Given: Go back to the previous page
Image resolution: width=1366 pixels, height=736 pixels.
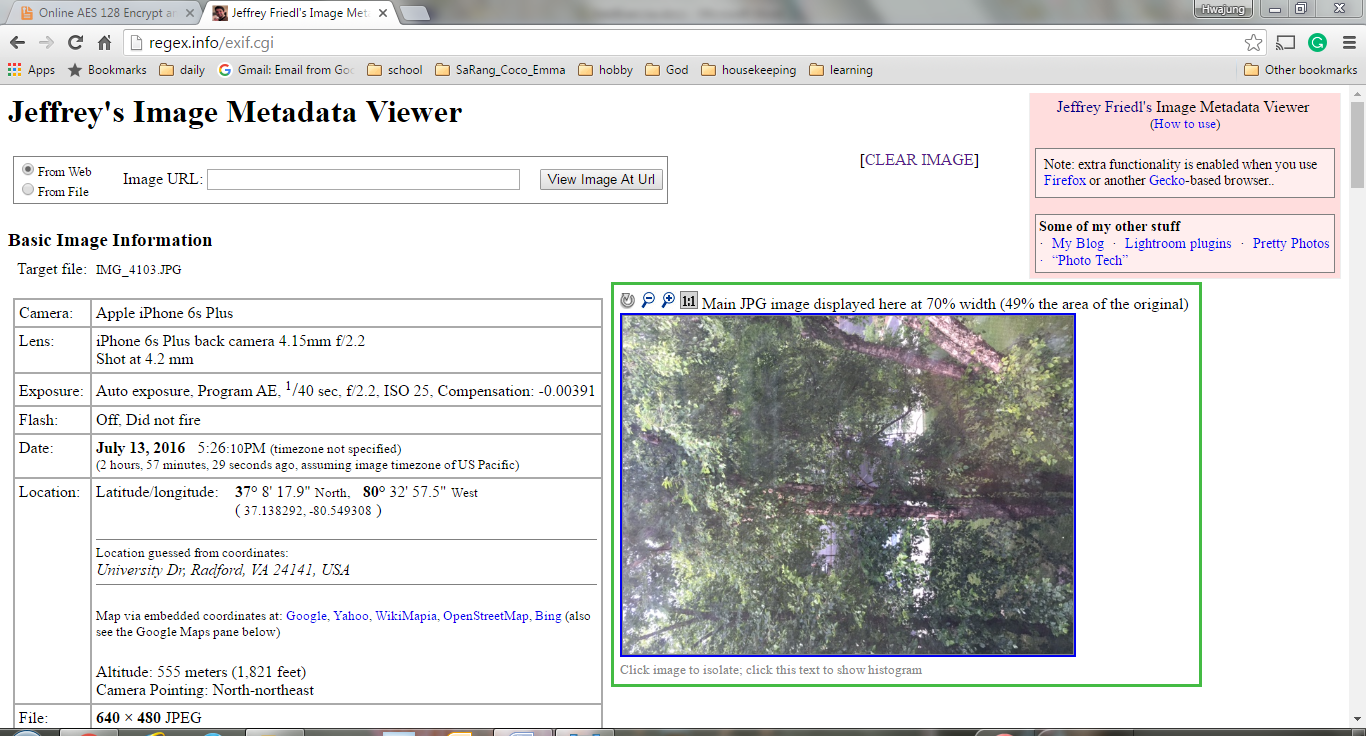Looking at the screenshot, I should (17, 42).
